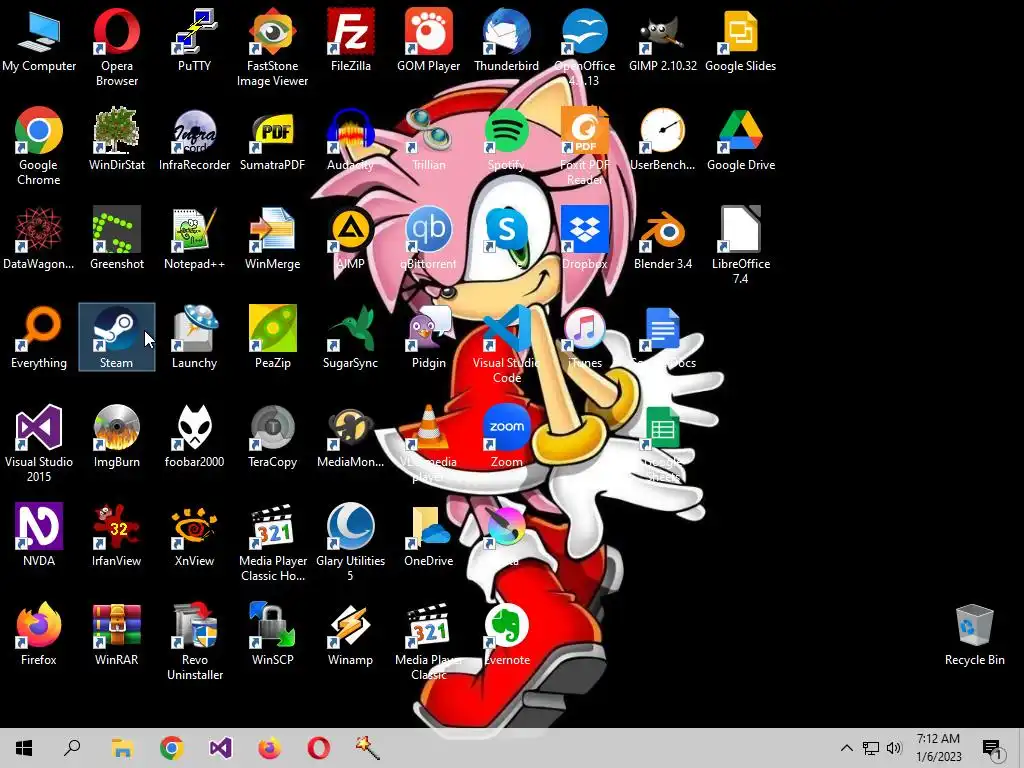
Task: Show hidden system tray icons
Action: [x=846, y=748]
